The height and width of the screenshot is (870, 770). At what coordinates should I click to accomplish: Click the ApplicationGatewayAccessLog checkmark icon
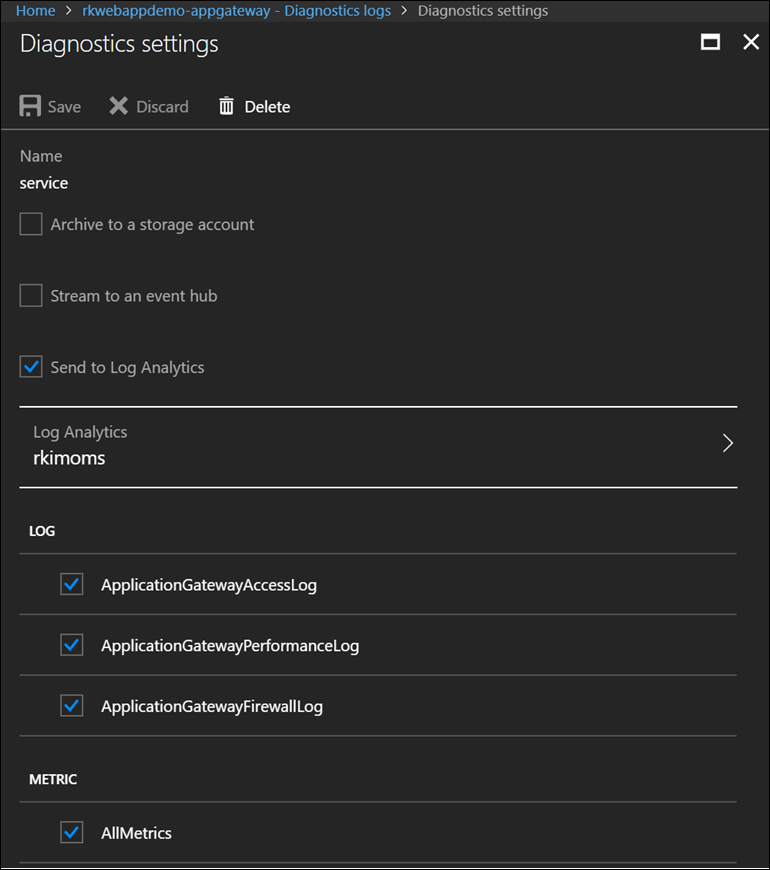[x=71, y=584]
